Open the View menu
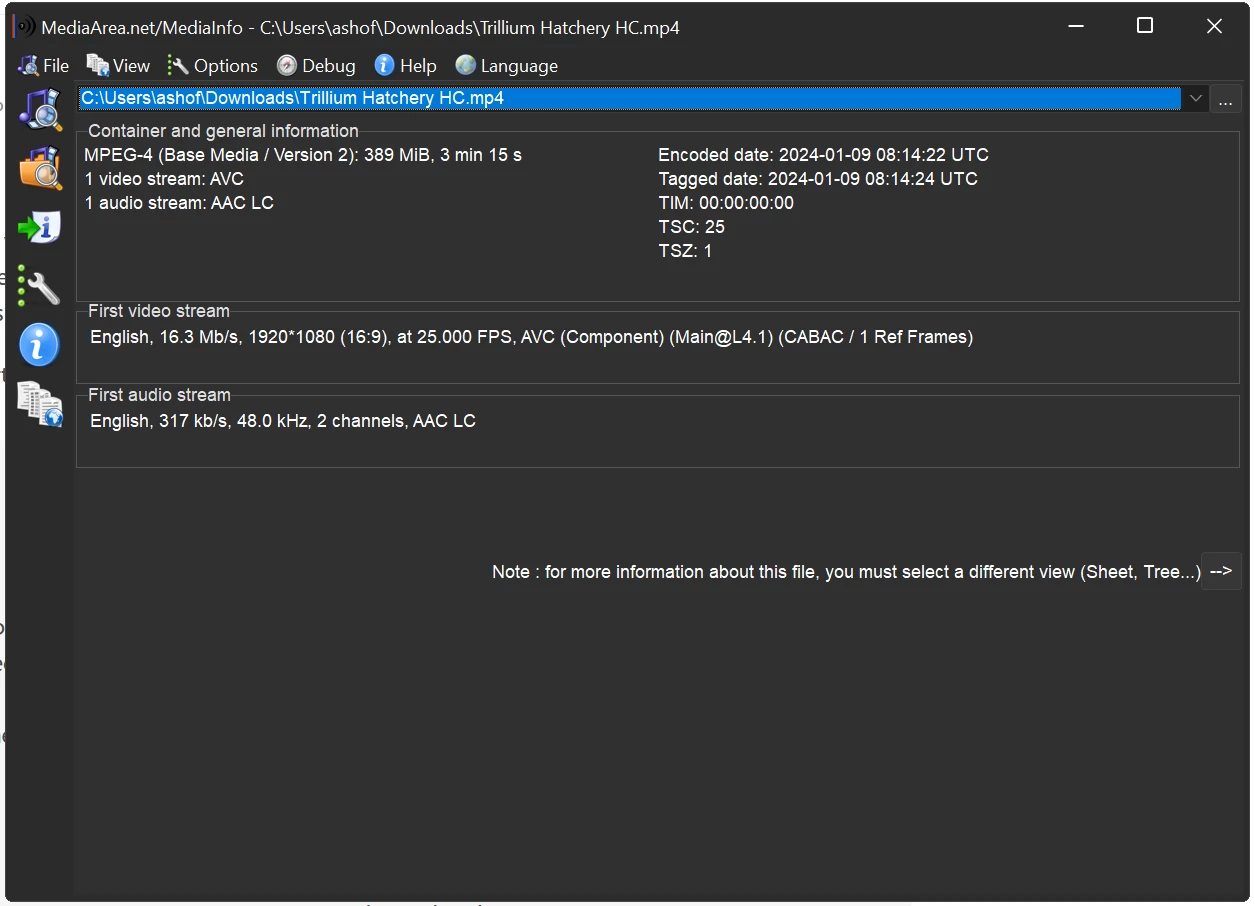This screenshot has width=1255, height=906. pos(118,66)
